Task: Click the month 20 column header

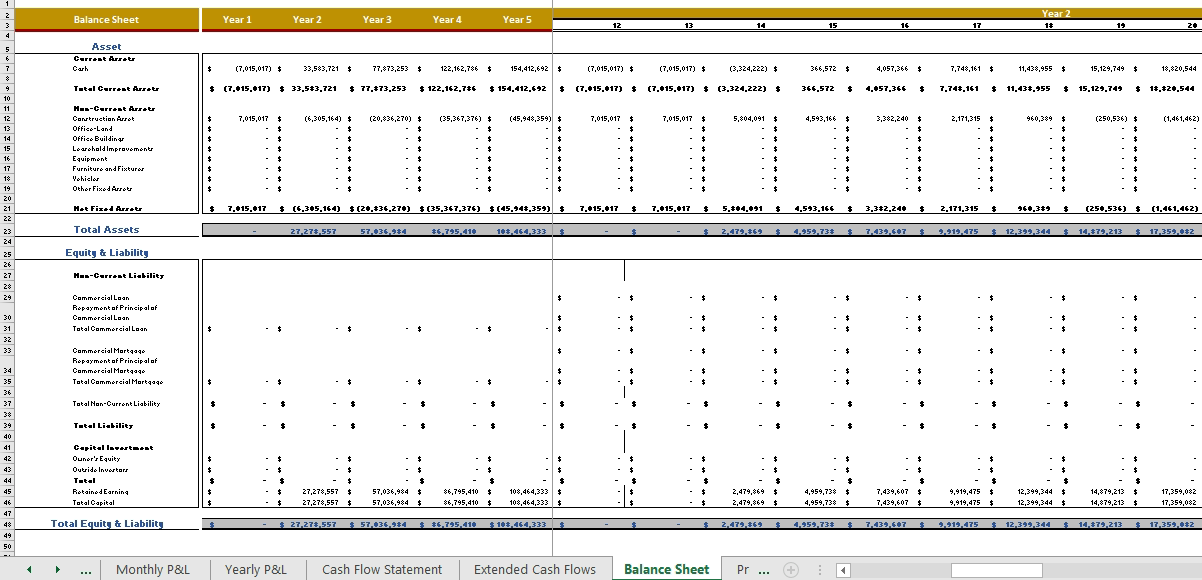Action: point(1191,25)
